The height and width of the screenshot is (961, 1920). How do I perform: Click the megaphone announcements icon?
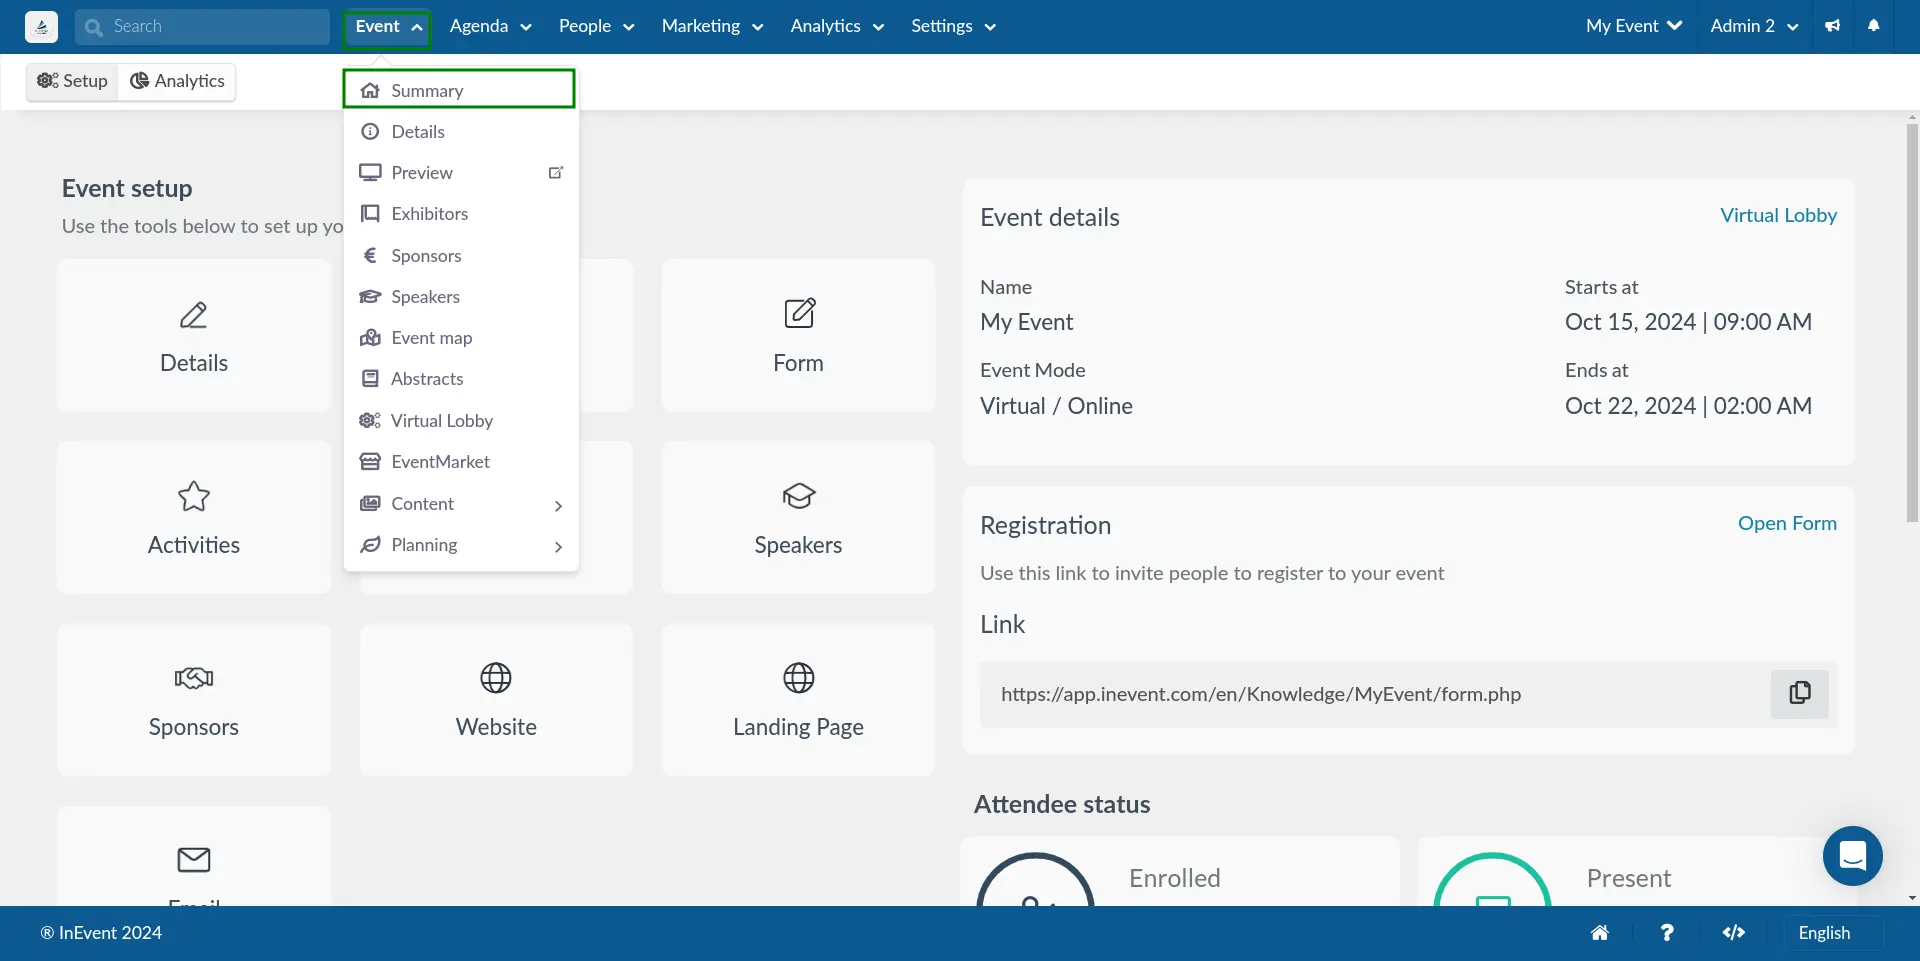[x=1832, y=27]
